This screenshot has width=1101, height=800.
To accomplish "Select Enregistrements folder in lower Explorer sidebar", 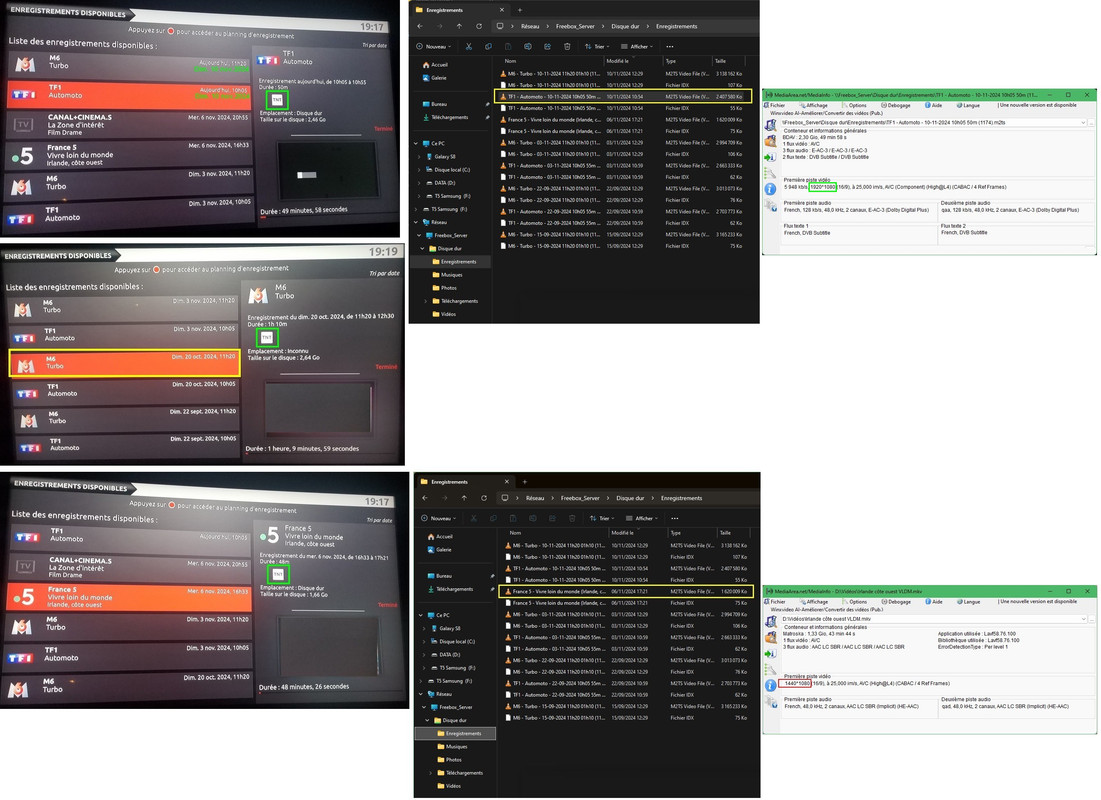I will (x=456, y=733).
